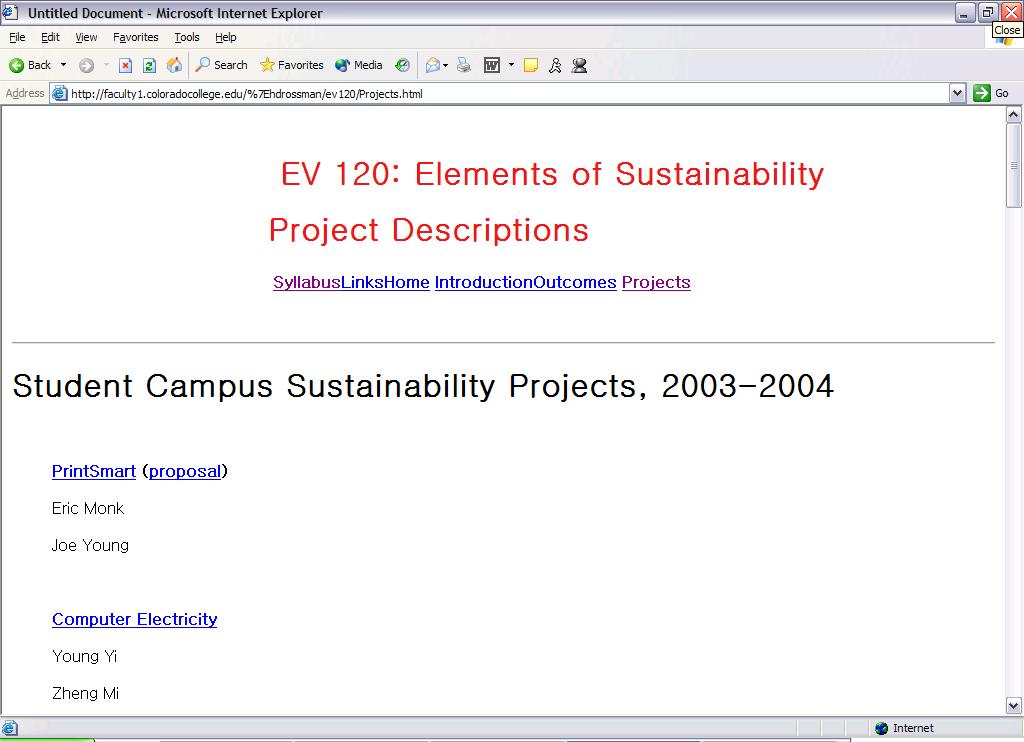Open the Search pane
The height and width of the screenshot is (742, 1024).
[x=221, y=65]
